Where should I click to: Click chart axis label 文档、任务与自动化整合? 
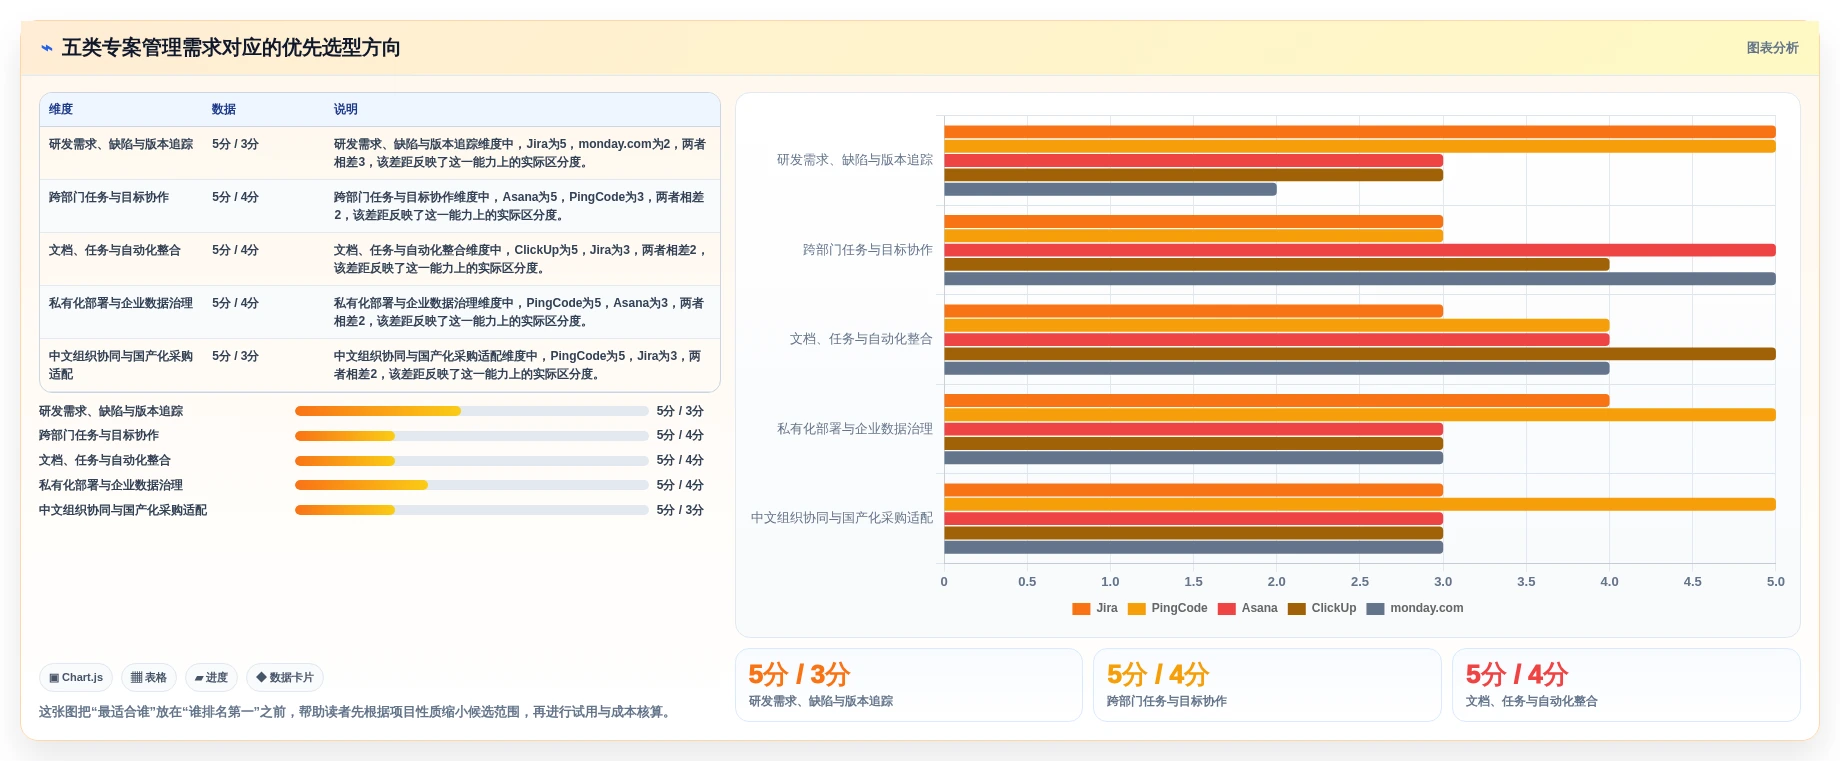861,339
